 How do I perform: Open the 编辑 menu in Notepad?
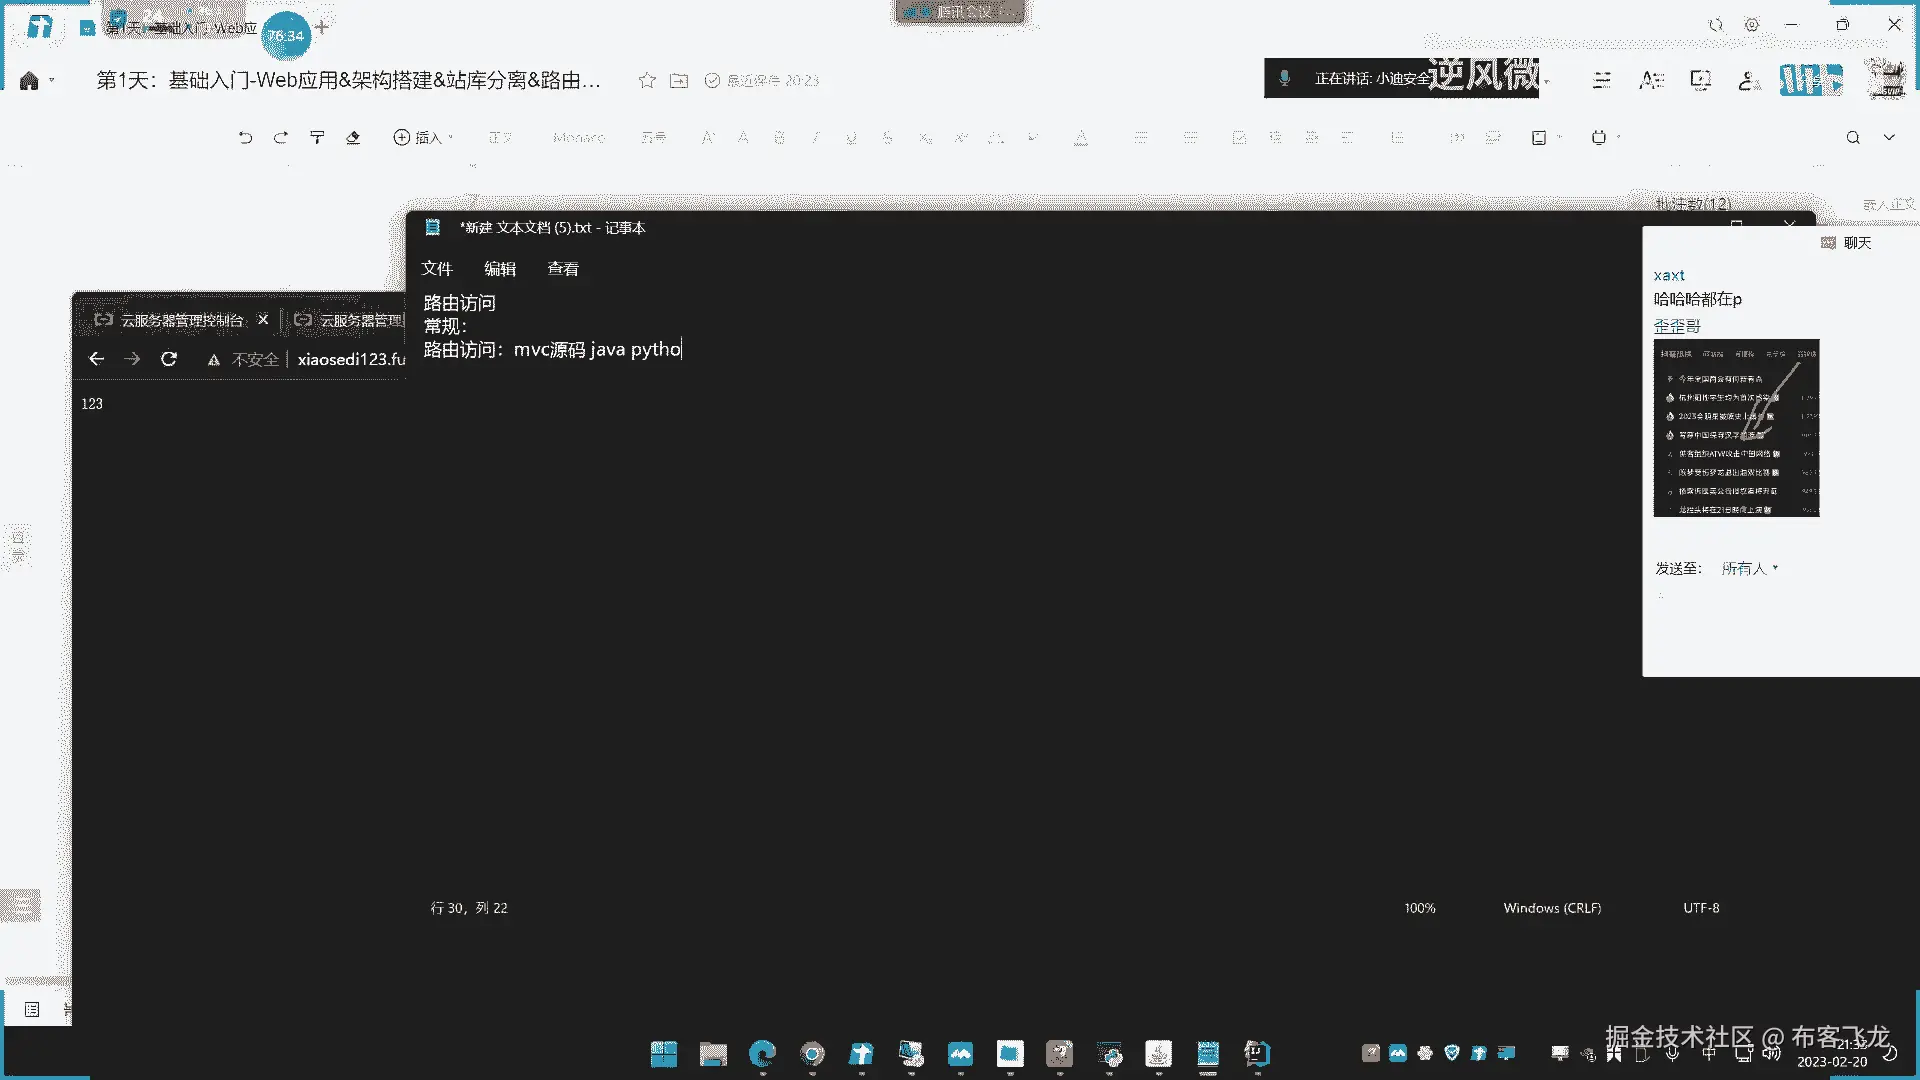pyautogui.click(x=500, y=269)
